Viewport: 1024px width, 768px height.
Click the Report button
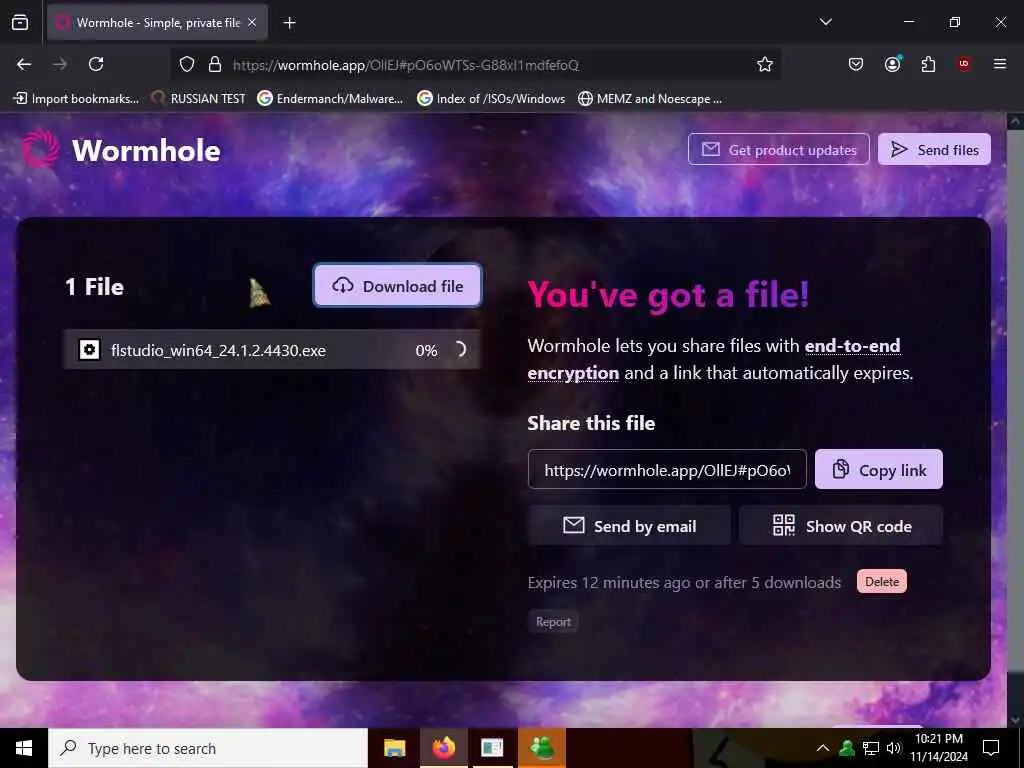pos(553,622)
